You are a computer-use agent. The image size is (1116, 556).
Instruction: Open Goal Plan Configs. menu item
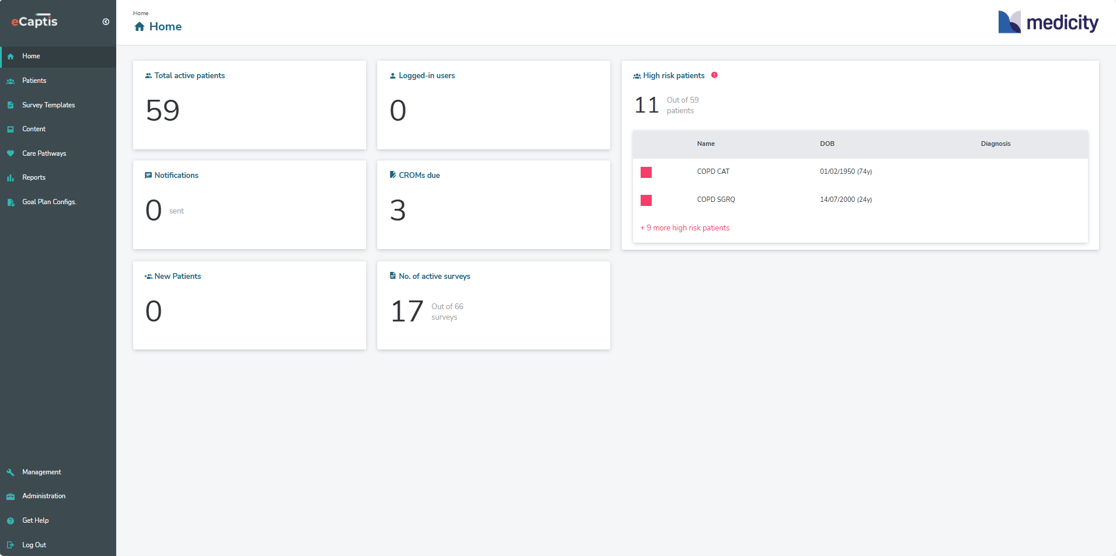pos(49,202)
